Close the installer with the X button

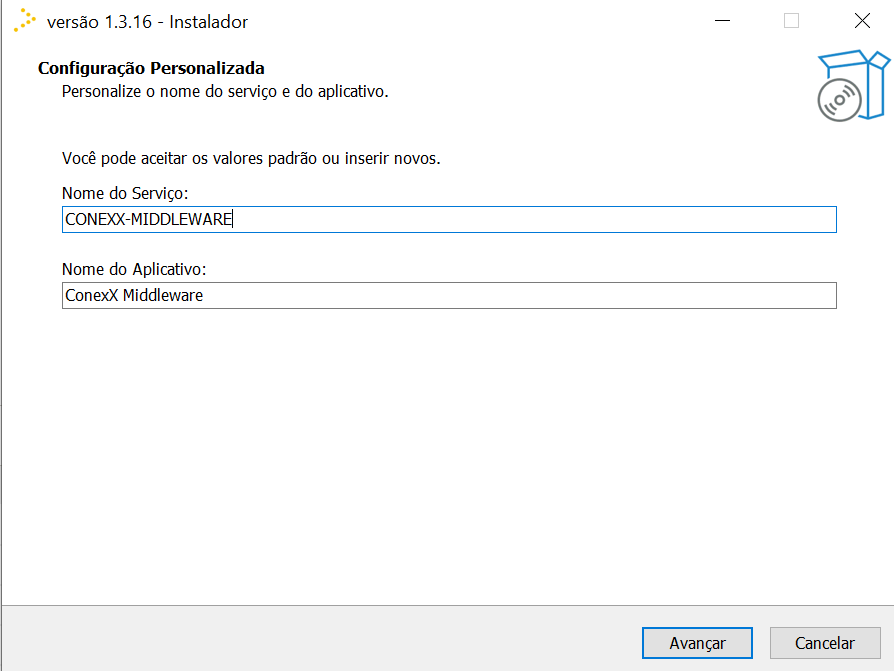[x=862, y=21]
